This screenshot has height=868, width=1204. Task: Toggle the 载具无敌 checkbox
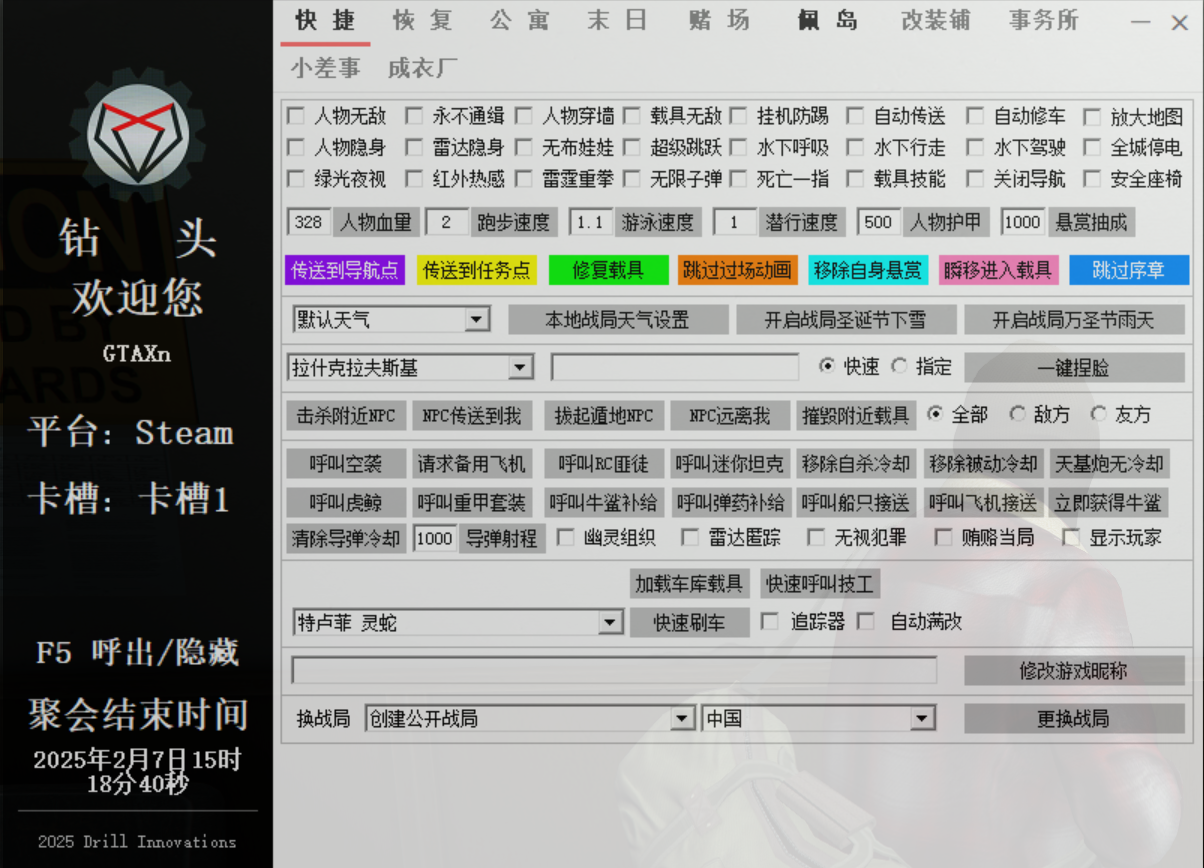632,117
